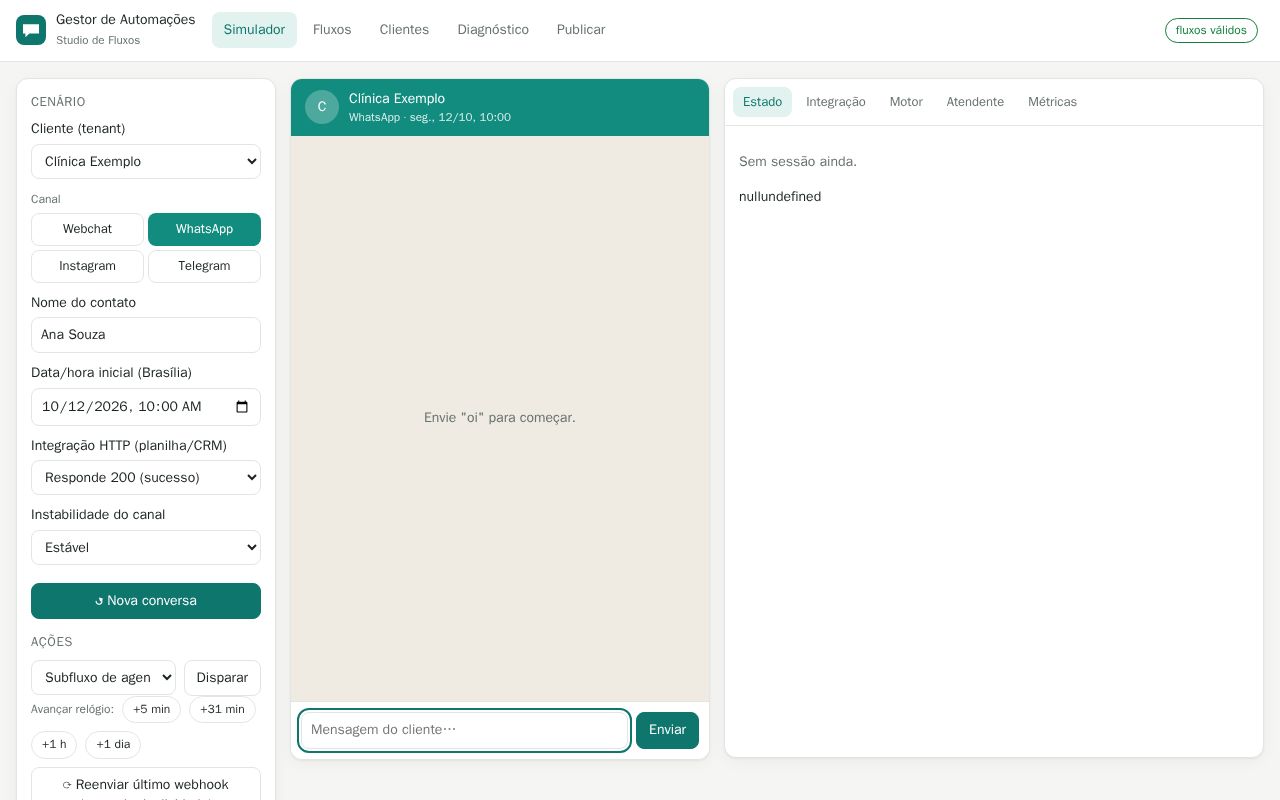Open the Motor panel tab
1280x800 pixels.
pyautogui.click(x=906, y=102)
